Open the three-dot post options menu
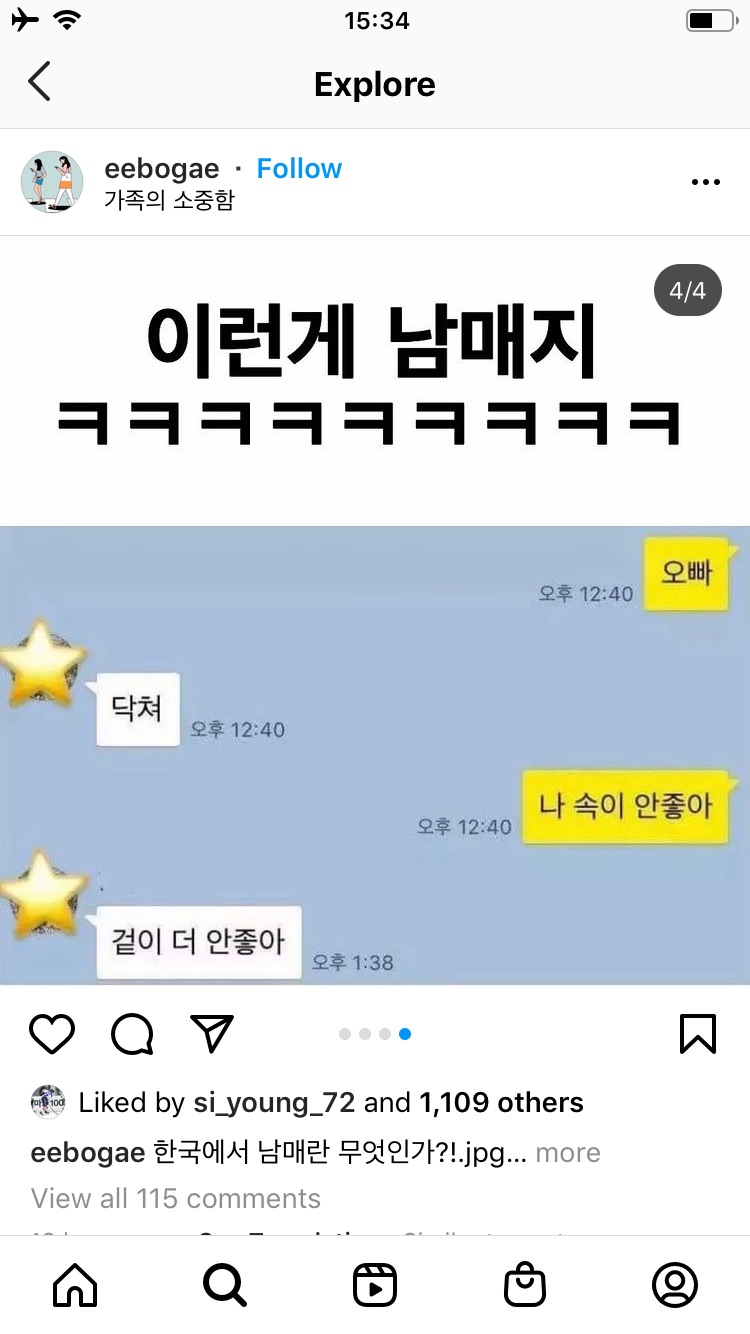Viewport: 750px width, 1334px height. point(706,182)
